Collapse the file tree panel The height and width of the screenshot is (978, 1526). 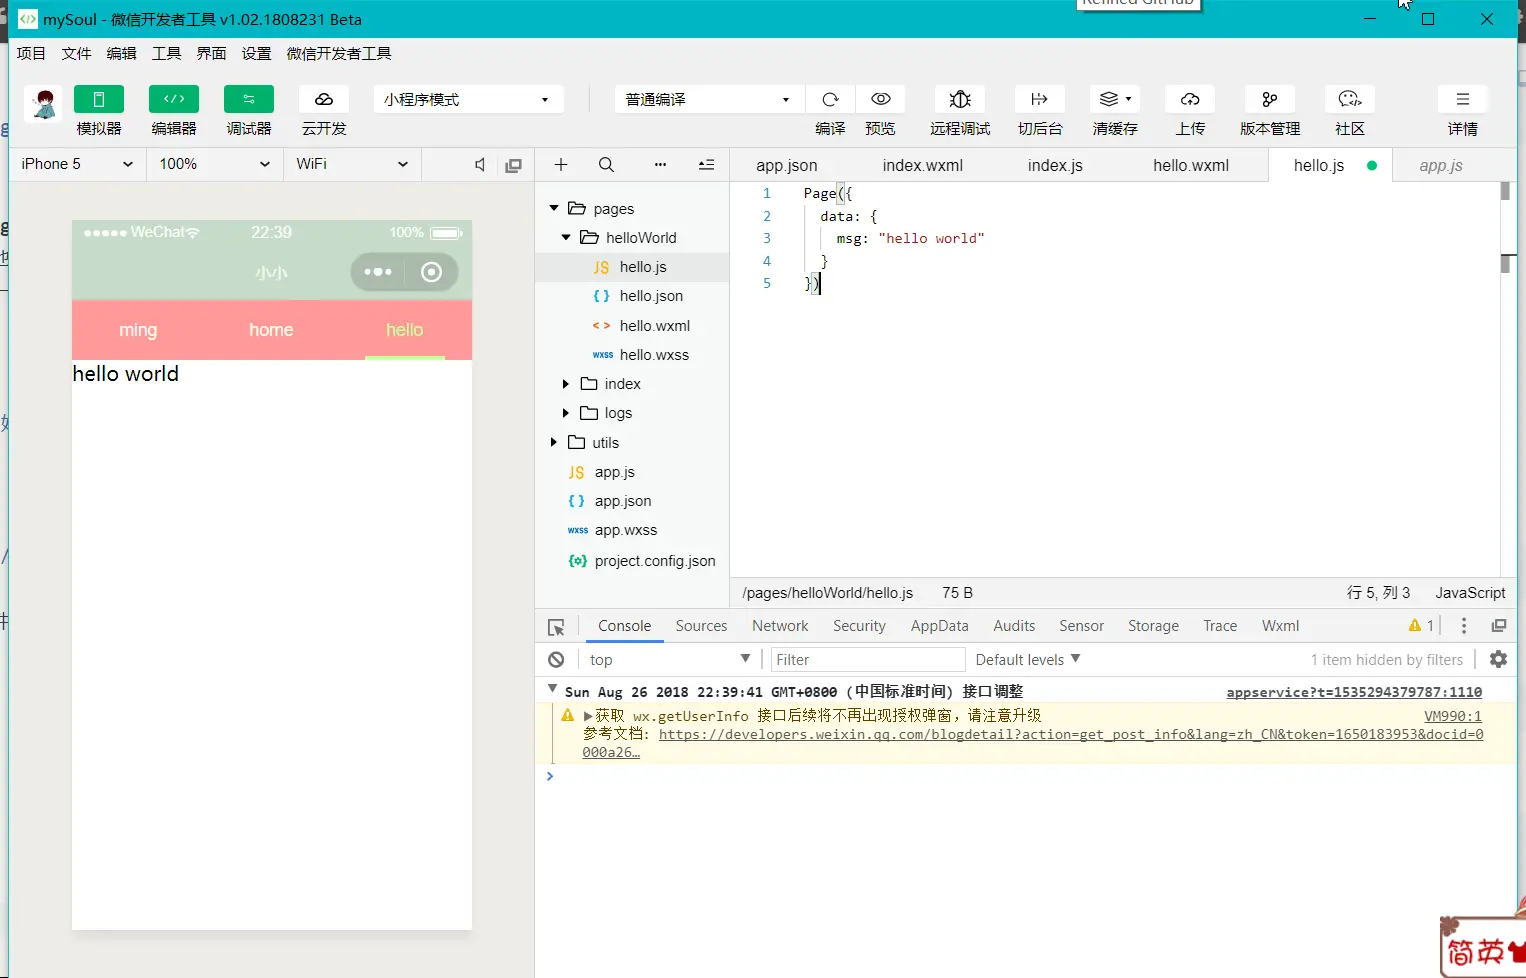706,165
